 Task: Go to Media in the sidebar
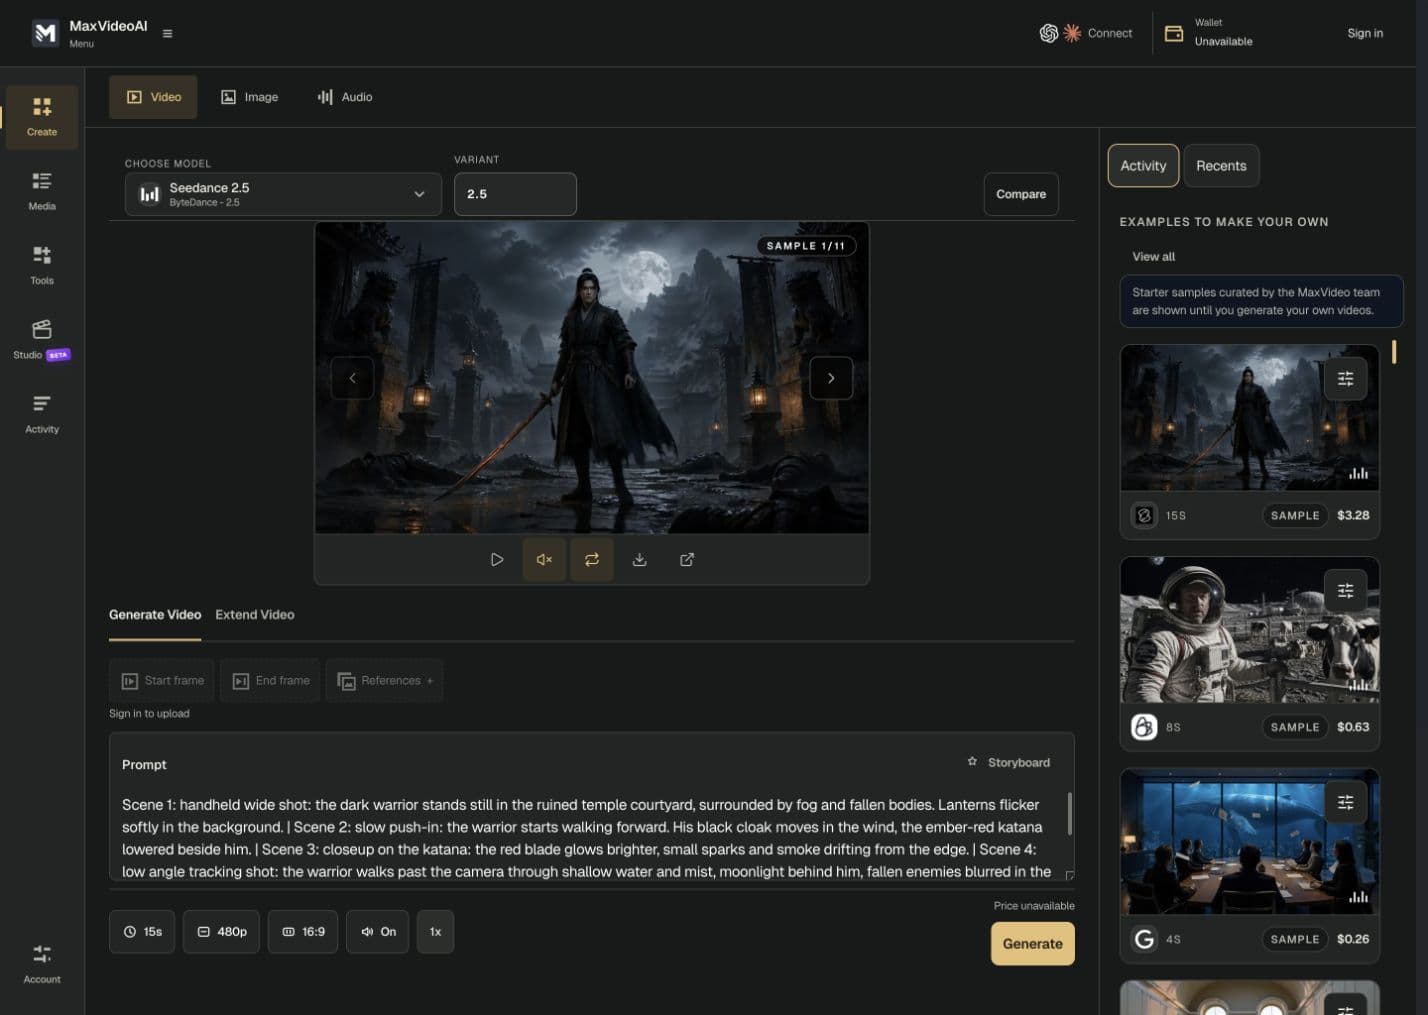click(42, 191)
